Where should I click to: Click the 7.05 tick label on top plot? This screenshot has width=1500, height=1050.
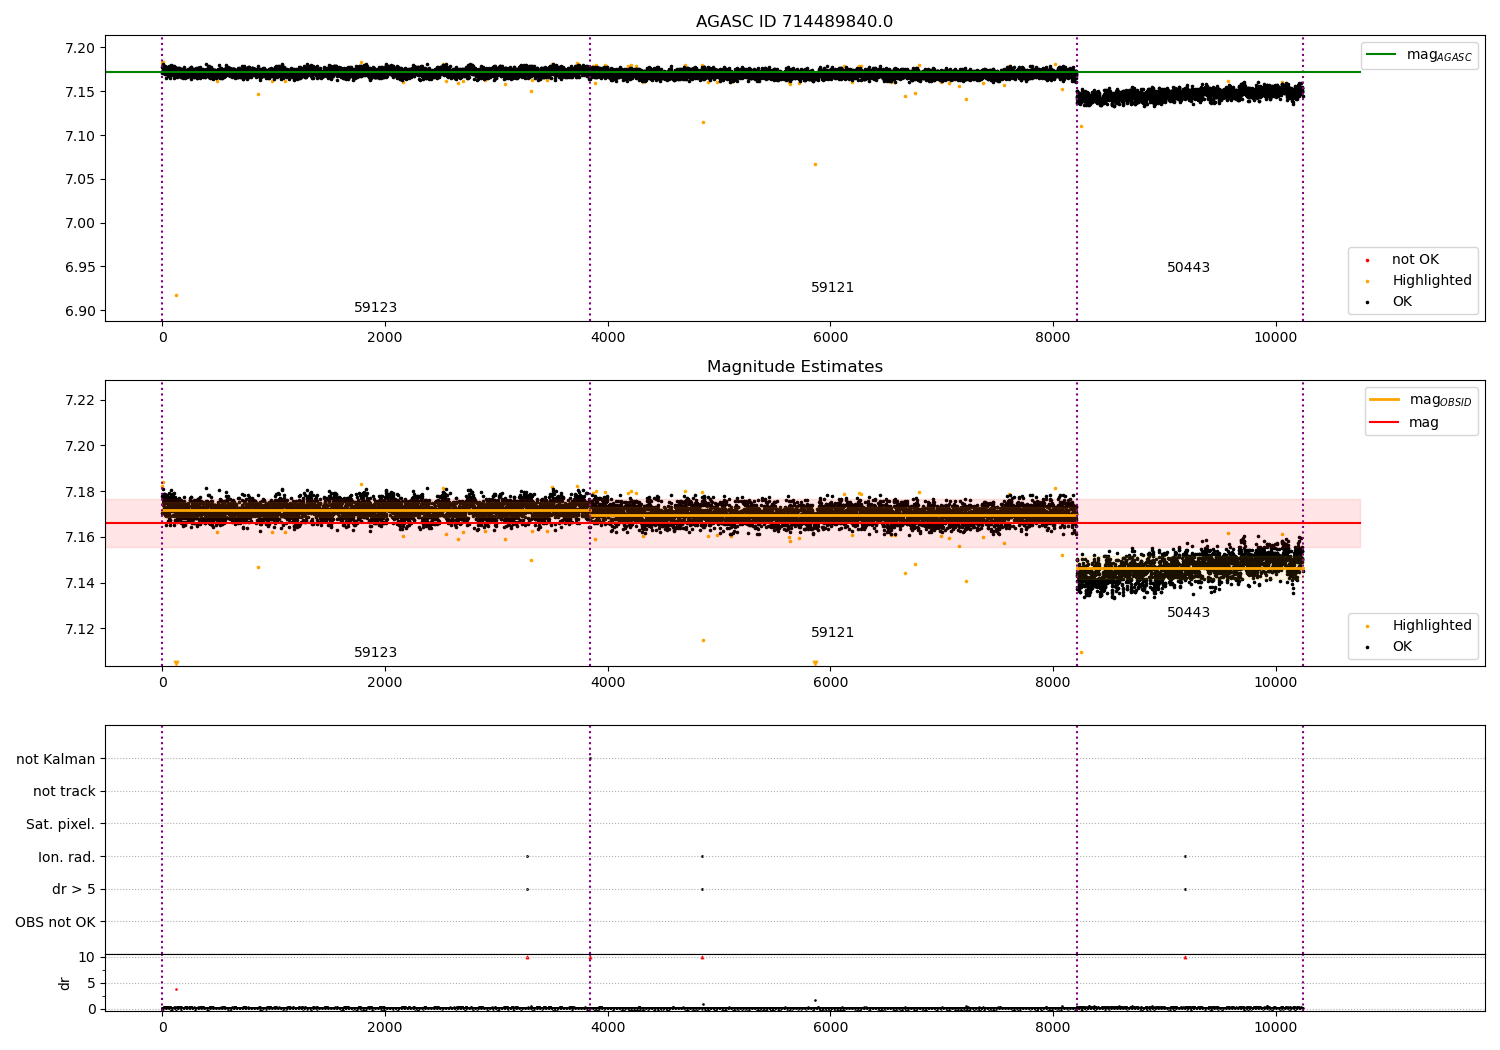80,180
